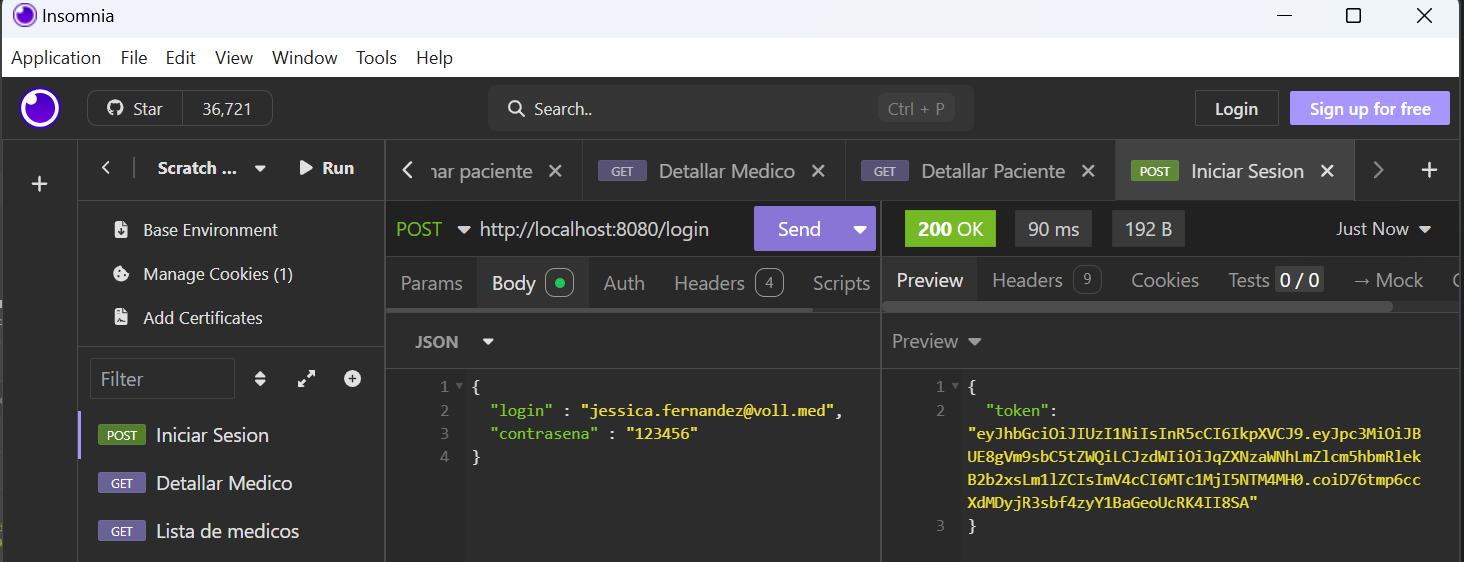Open the Application menu
1464x562 pixels.
click(56, 58)
